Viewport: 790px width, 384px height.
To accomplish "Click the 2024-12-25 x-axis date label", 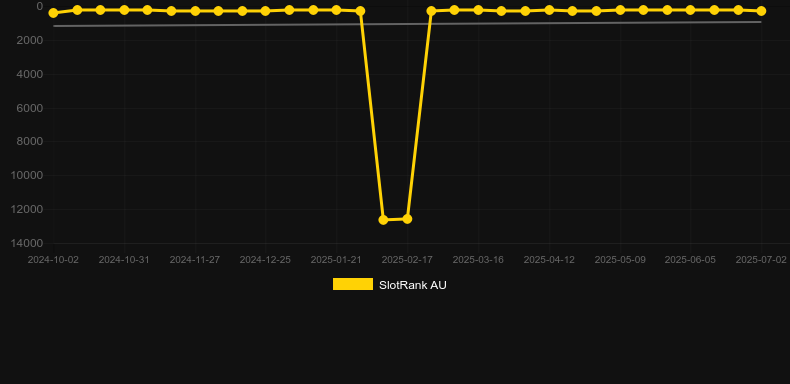I will (x=265, y=260).
